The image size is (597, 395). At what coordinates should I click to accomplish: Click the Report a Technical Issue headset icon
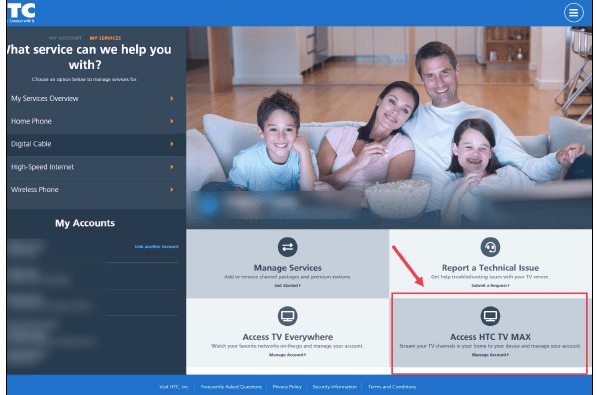coord(490,247)
